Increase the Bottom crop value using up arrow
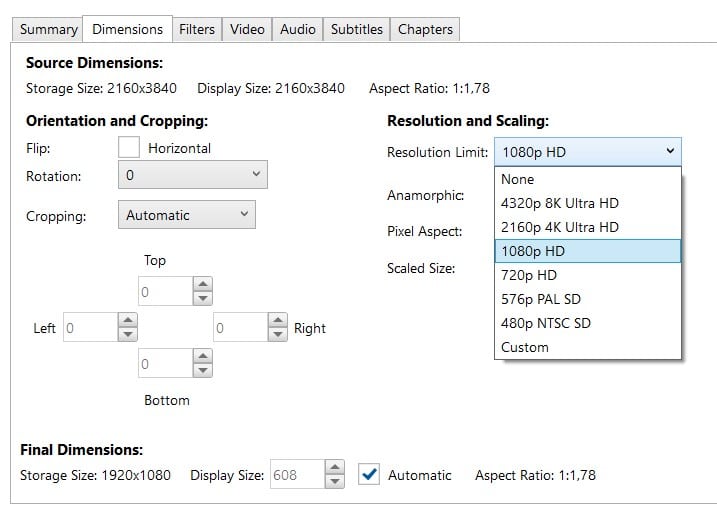 [203, 358]
